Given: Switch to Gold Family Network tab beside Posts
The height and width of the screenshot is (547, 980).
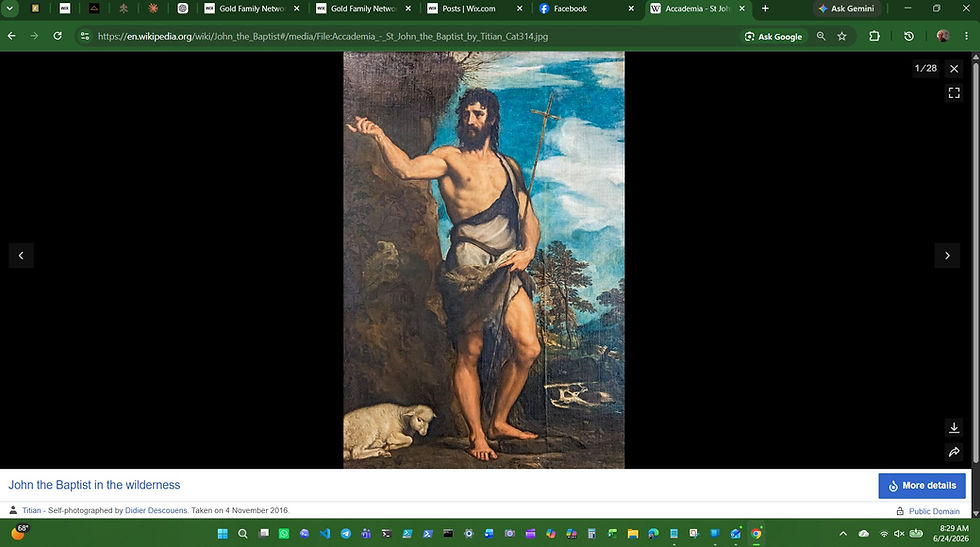Looking at the screenshot, I should tap(364, 9).
